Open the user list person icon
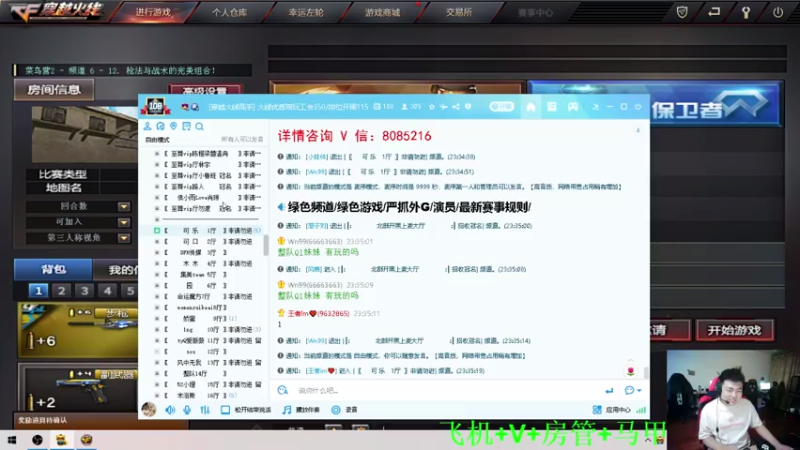The height and width of the screenshot is (450, 800). coord(147,126)
